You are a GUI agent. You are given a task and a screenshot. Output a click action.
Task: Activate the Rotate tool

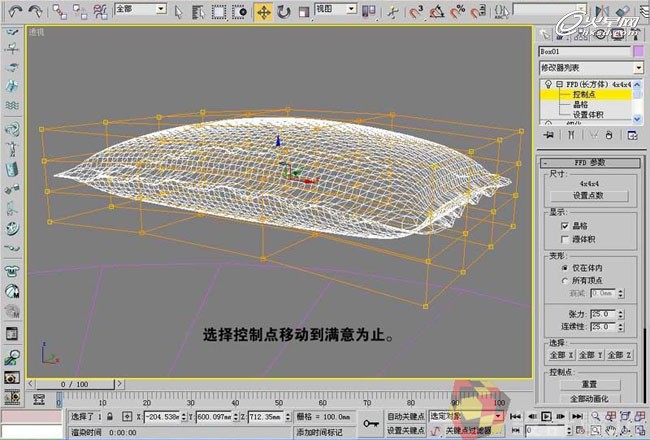(x=284, y=12)
